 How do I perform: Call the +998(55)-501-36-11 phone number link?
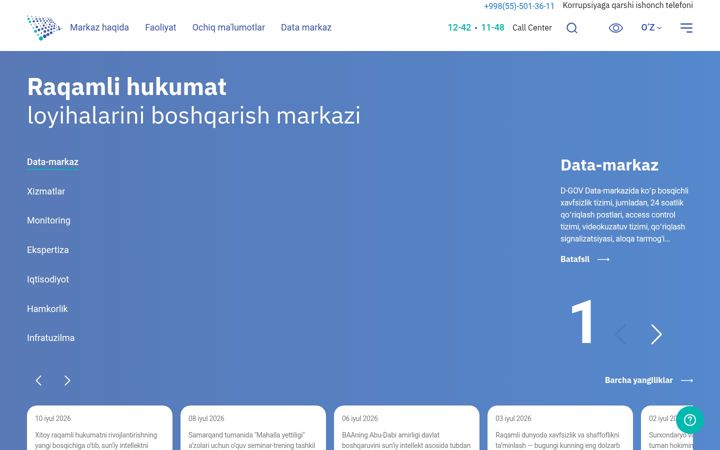pyautogui.click(x=519, y=6)
